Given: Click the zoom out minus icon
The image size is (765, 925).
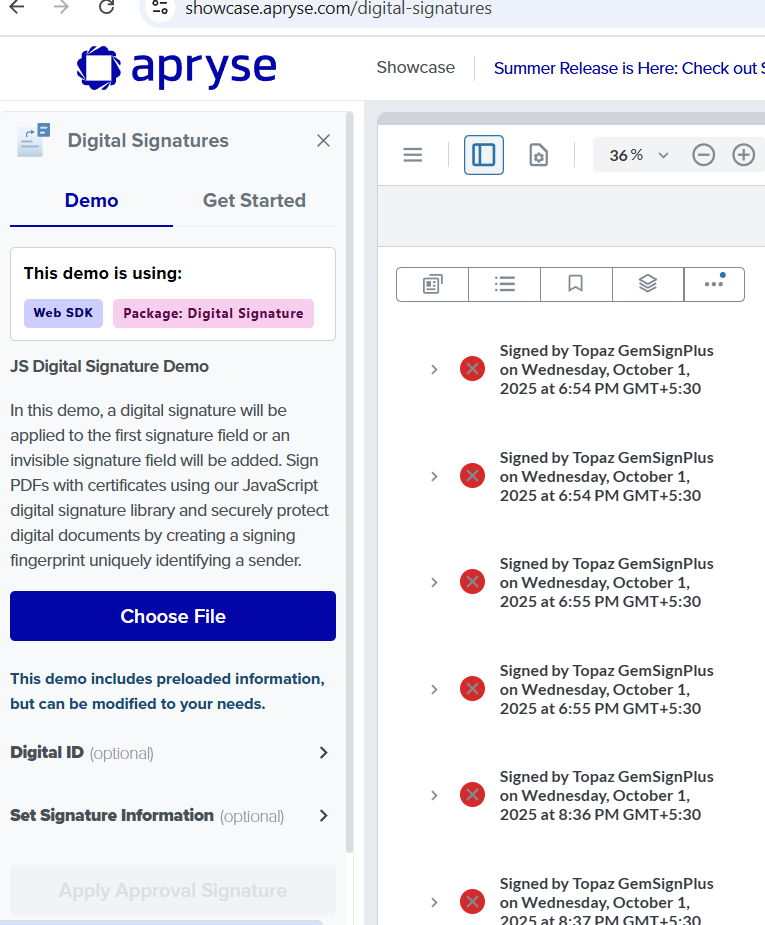Looking at the screenshot, I should [703, 155].
